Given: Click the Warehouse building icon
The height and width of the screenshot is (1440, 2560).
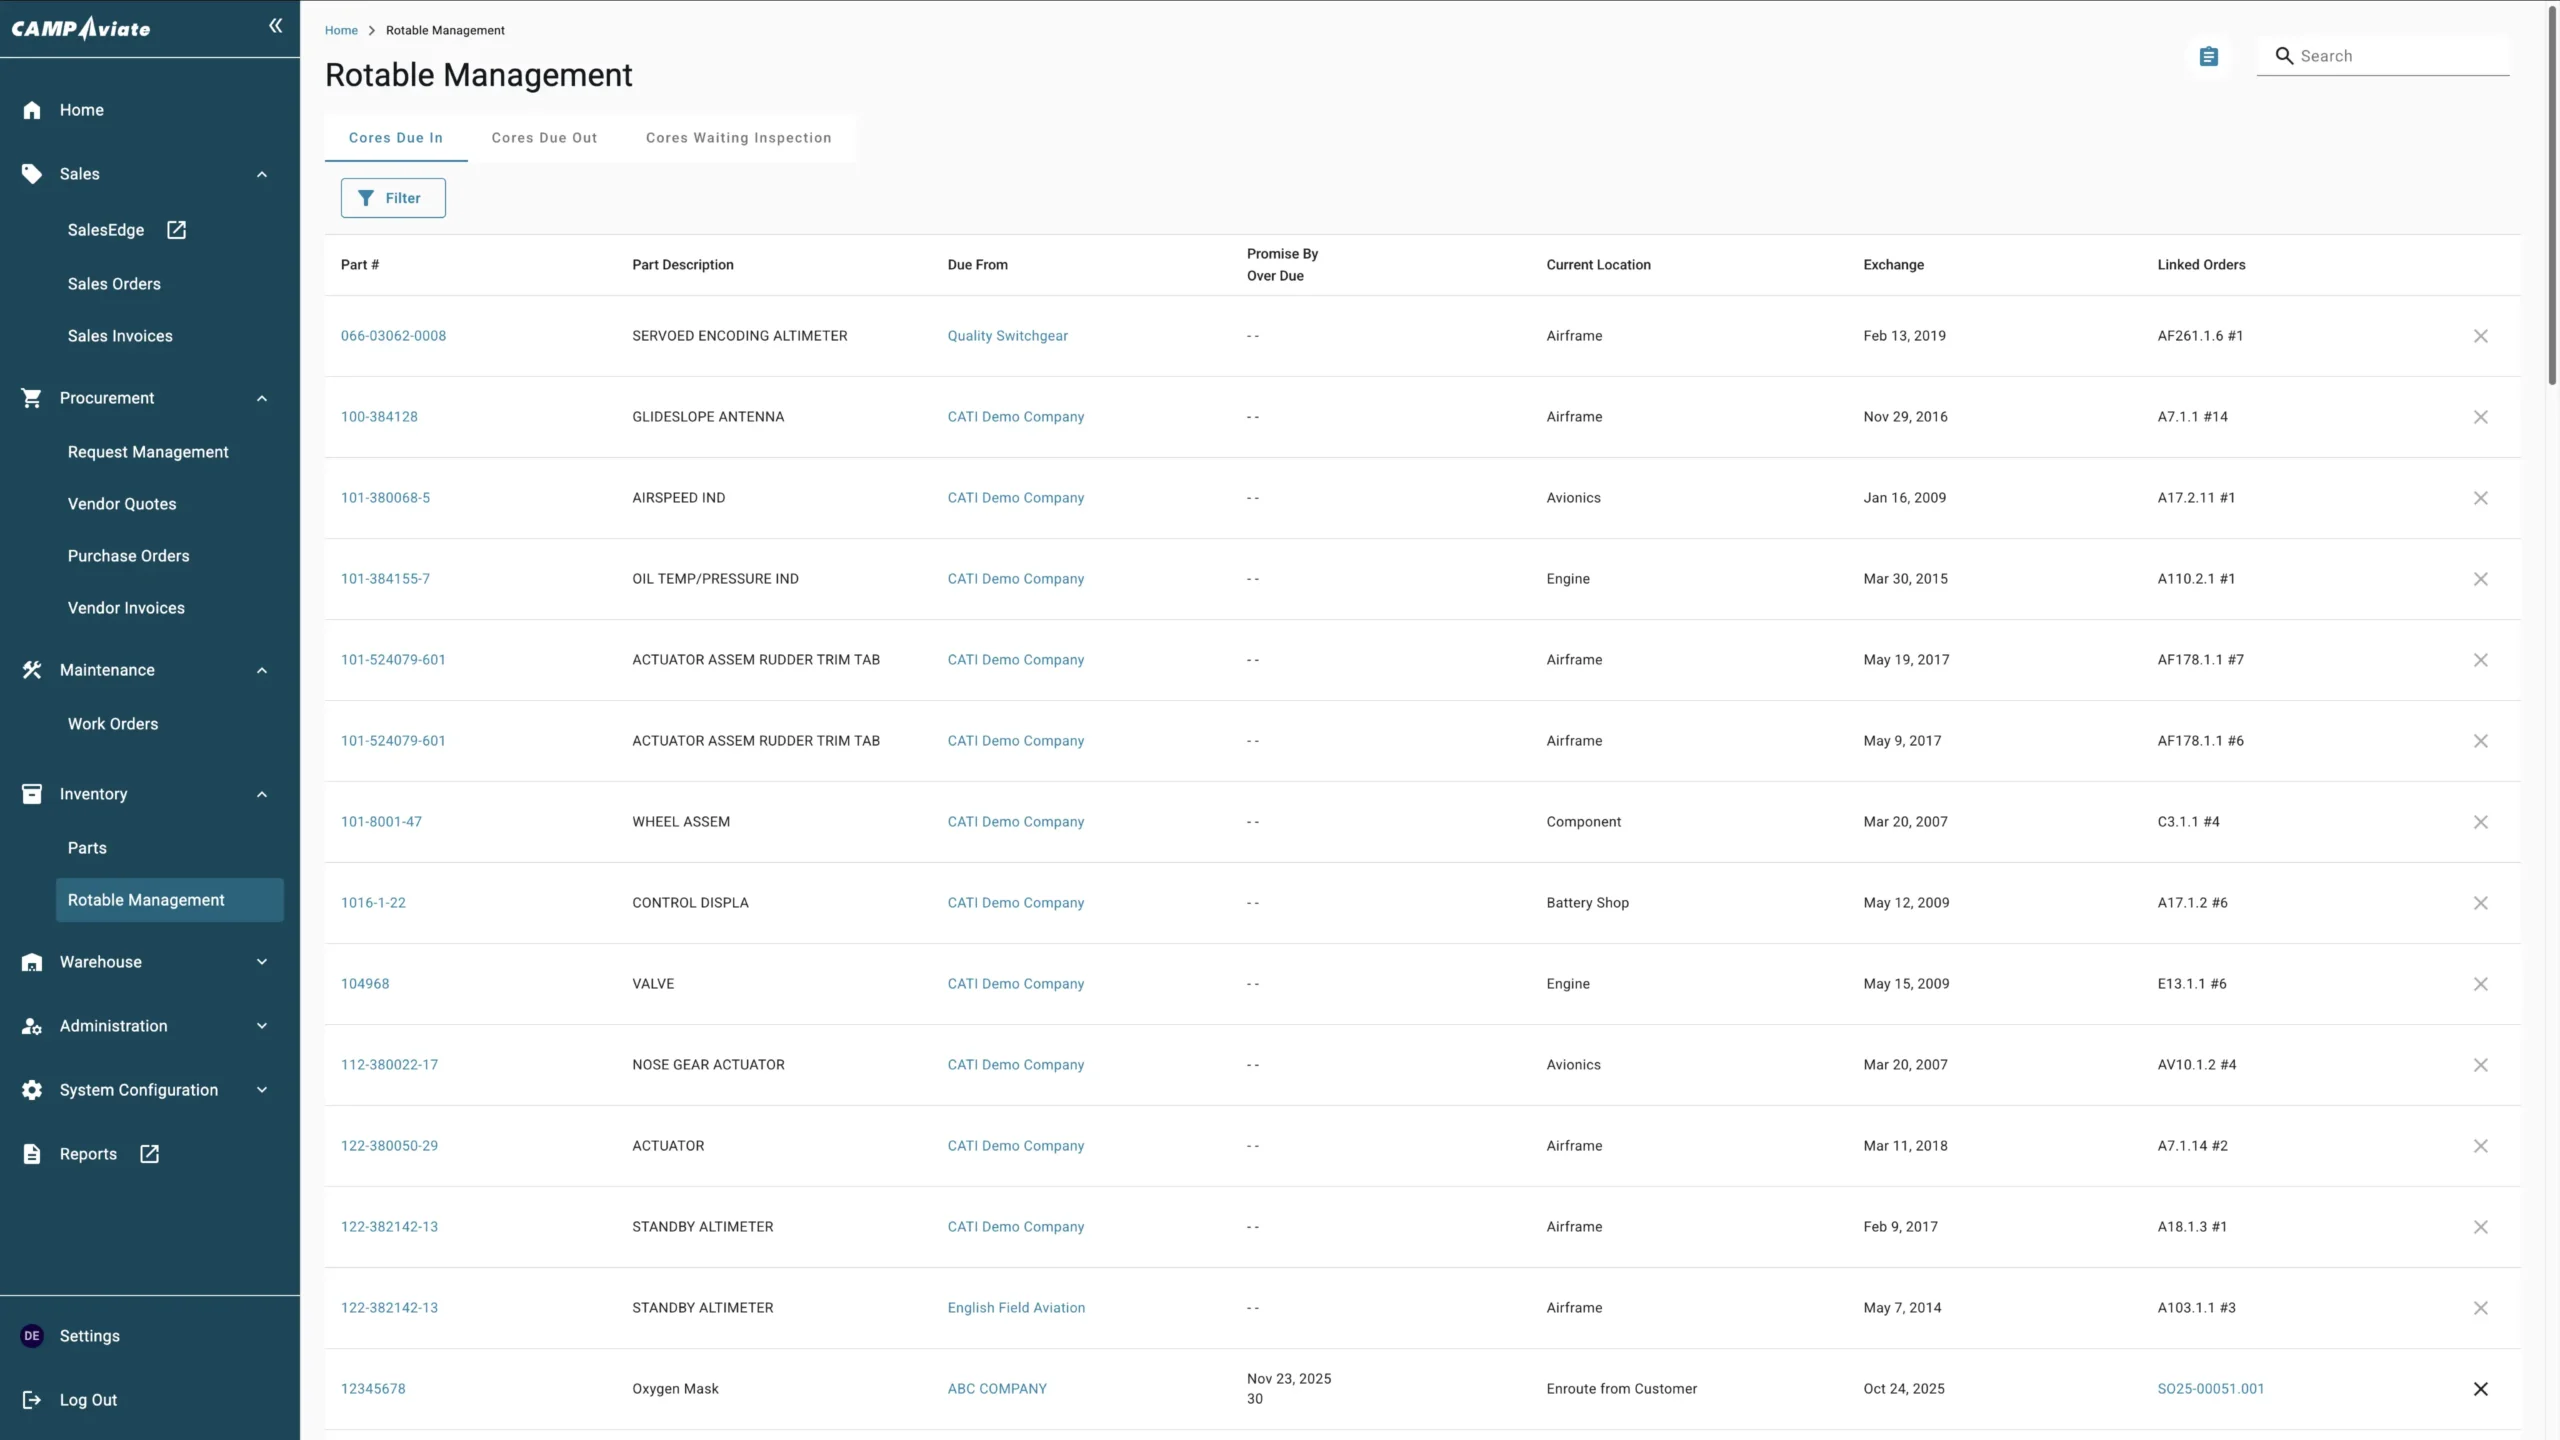Looking at the screenshot, I should click(32, 962).
